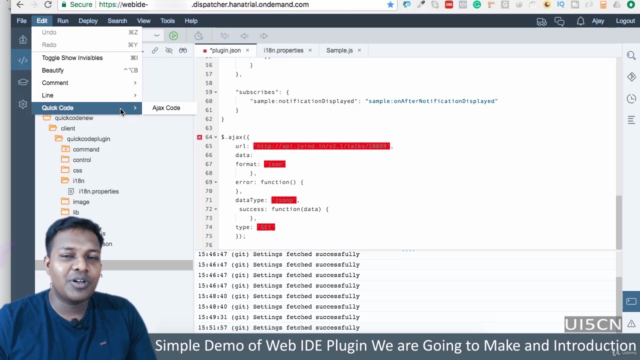The height and width of the screenshot is (360, 640).
Task: Fold code at line 64 arrow
Action: (x=216, y=137)
